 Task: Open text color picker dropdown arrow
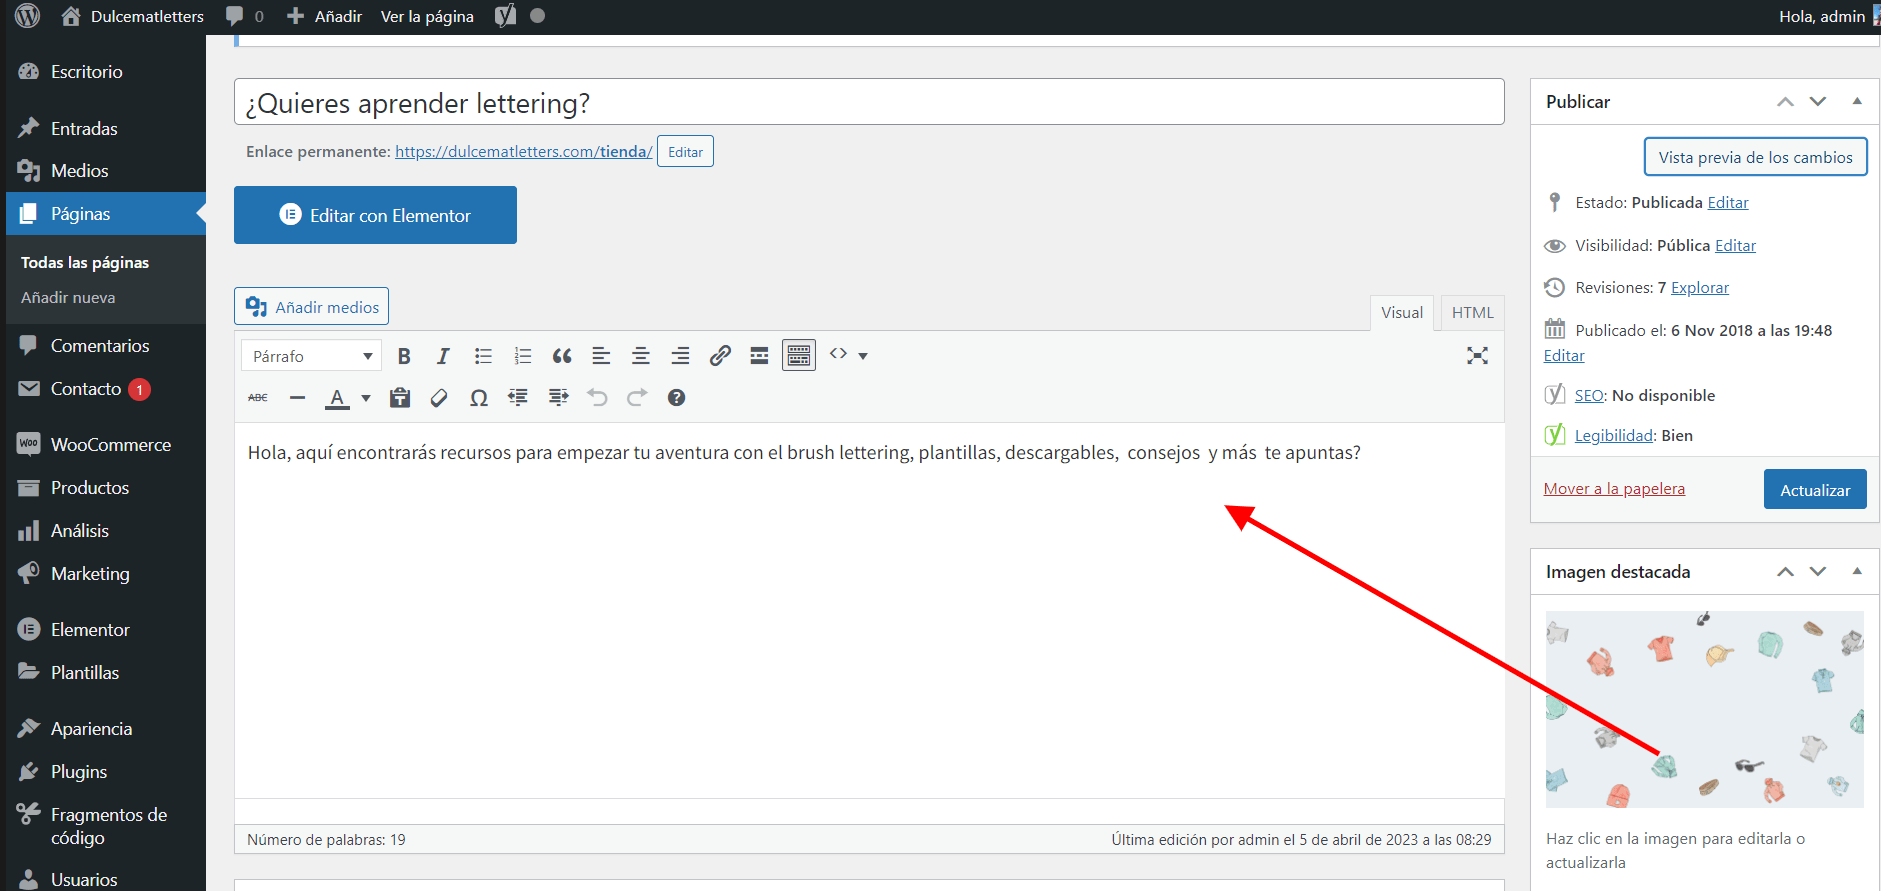[366, 398]
